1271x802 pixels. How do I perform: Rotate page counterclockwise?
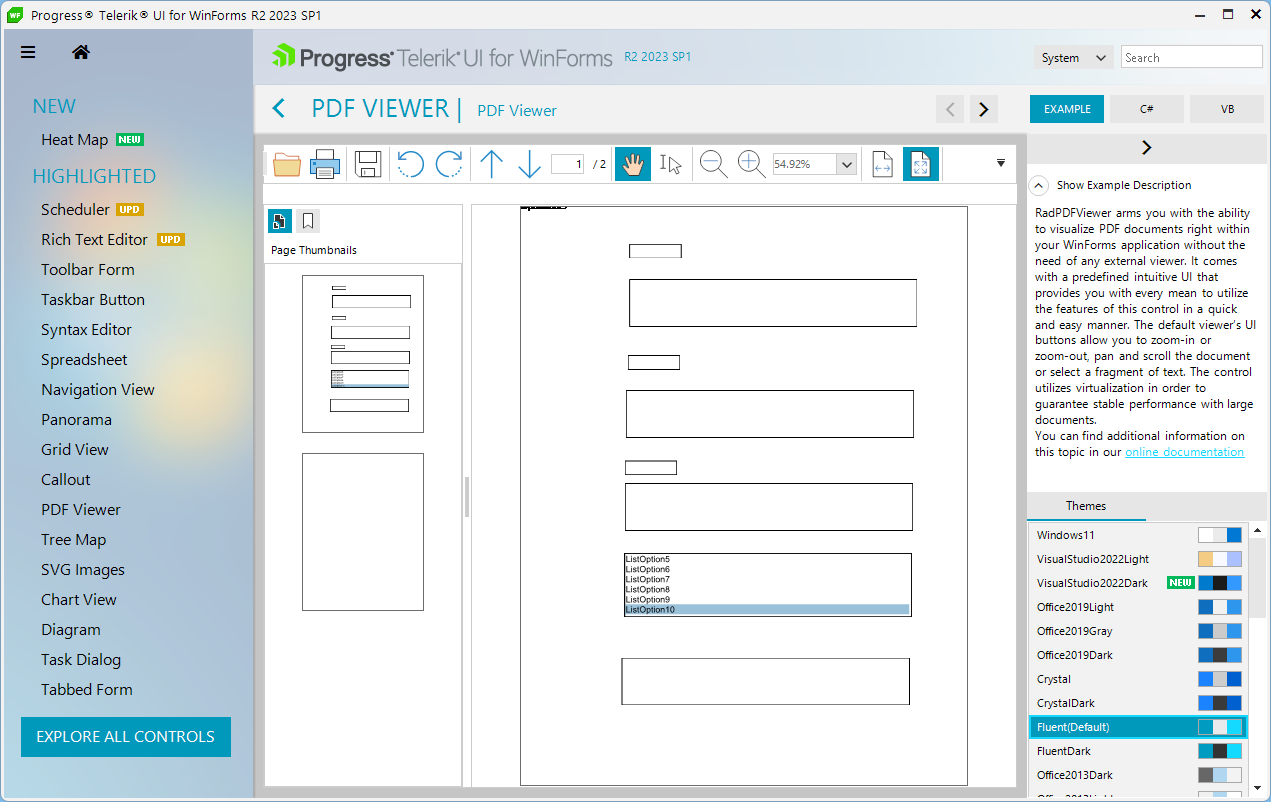point(410,164)
